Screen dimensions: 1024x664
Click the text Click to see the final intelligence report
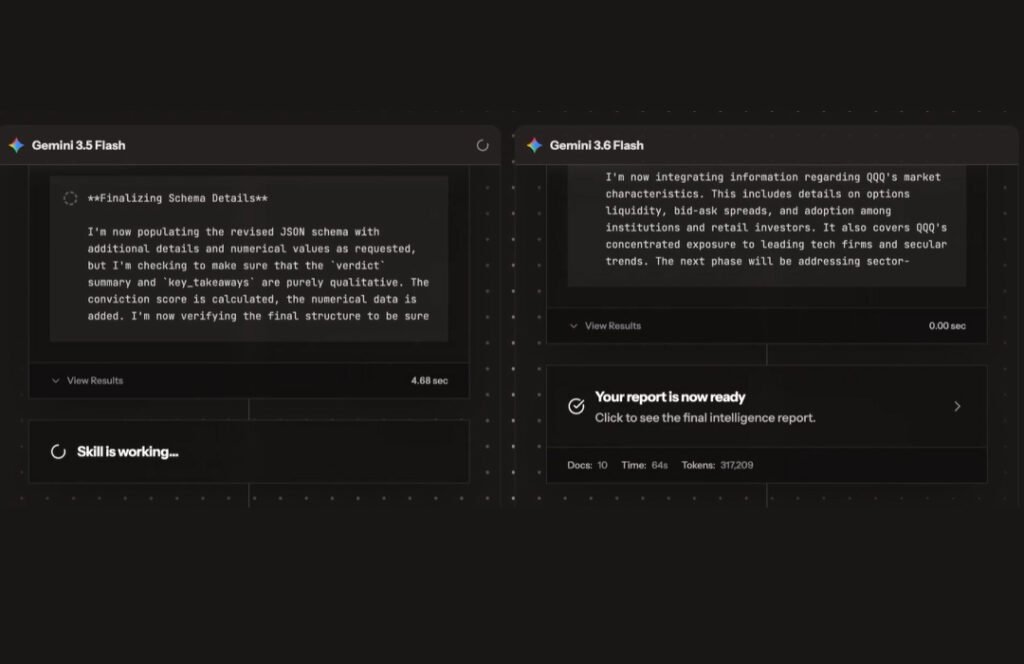coord(705,418)
